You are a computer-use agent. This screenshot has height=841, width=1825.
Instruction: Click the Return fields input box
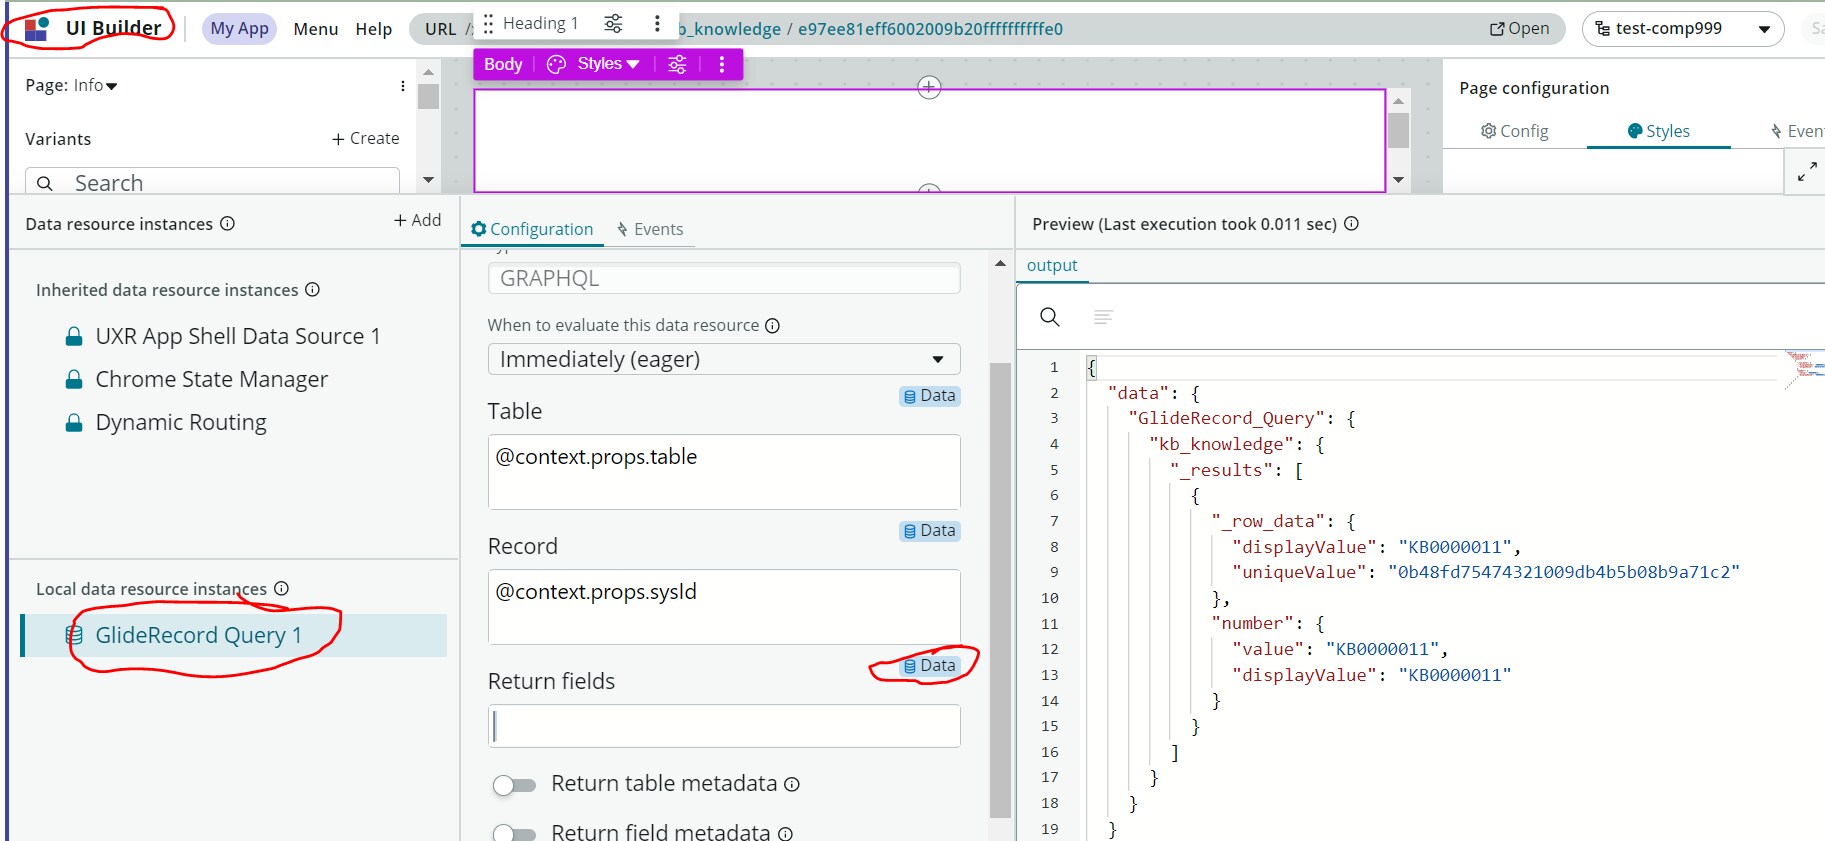(x=724, y=726)
